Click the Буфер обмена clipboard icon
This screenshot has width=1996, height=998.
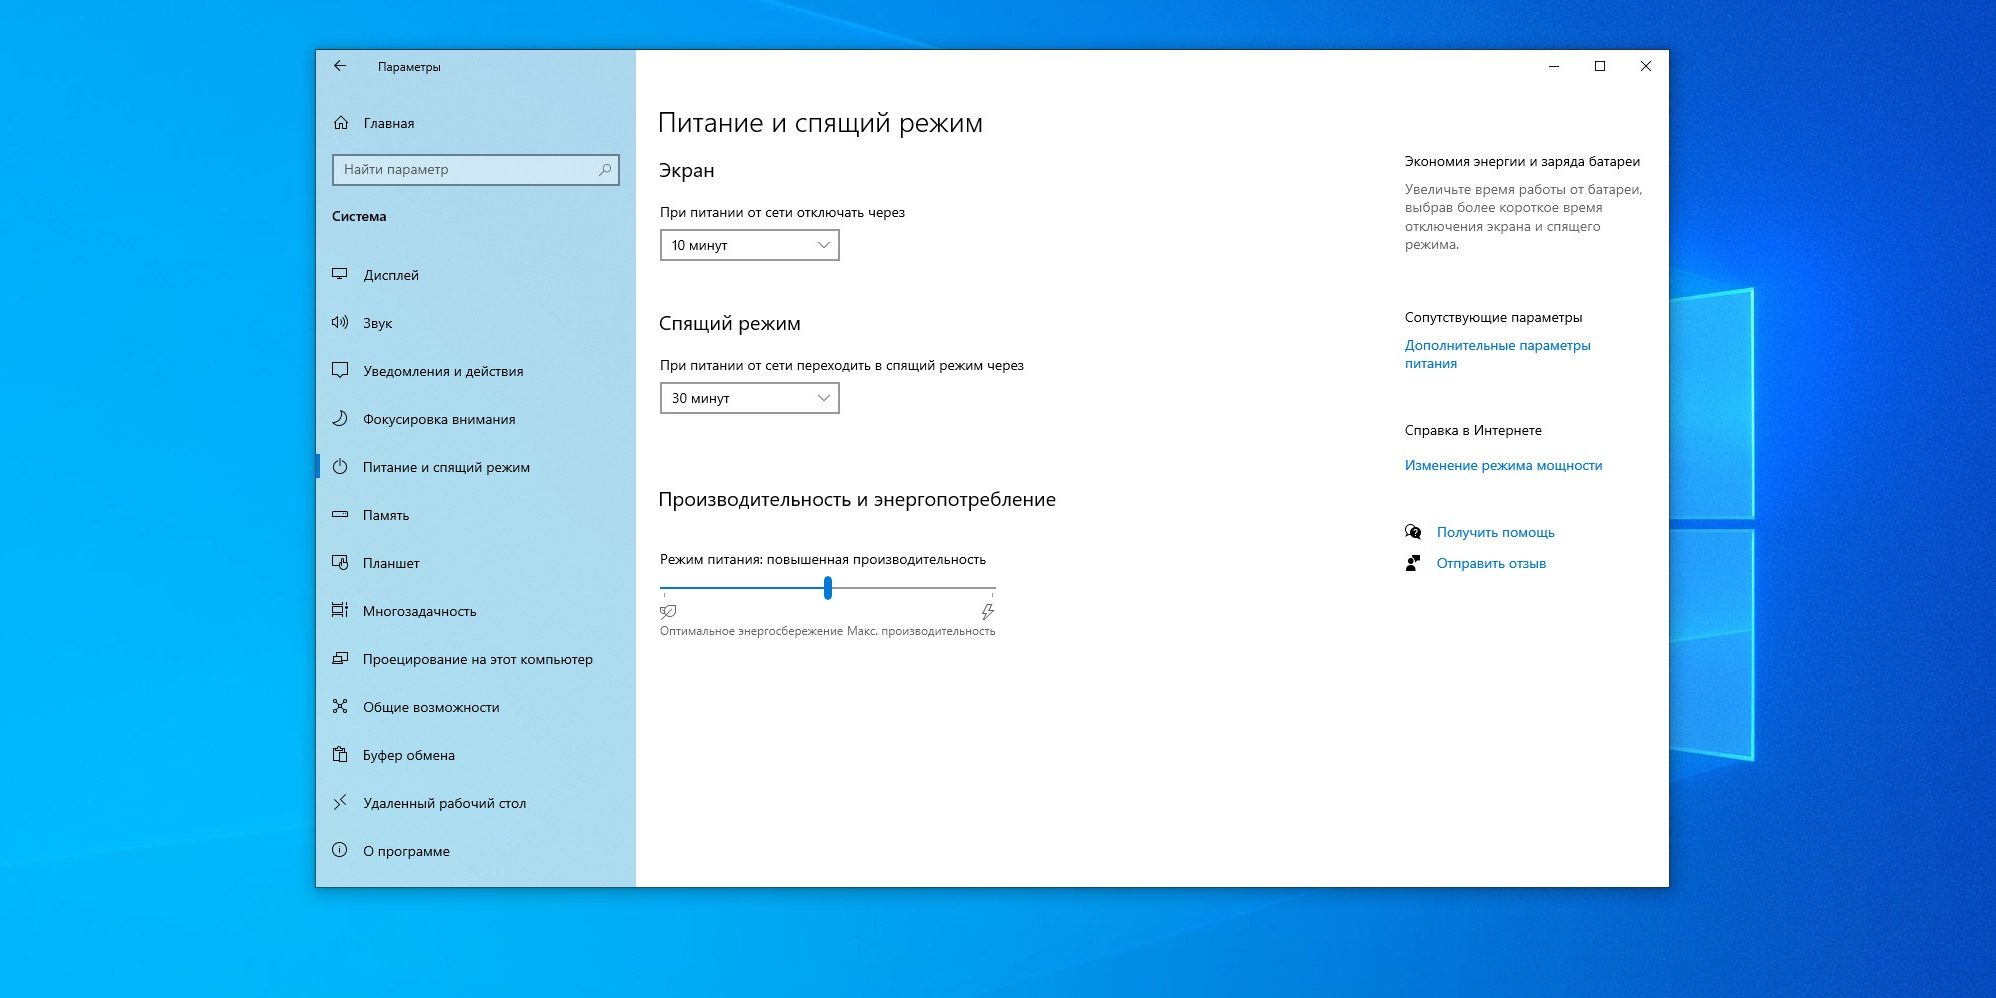click(x=340, y=755)
